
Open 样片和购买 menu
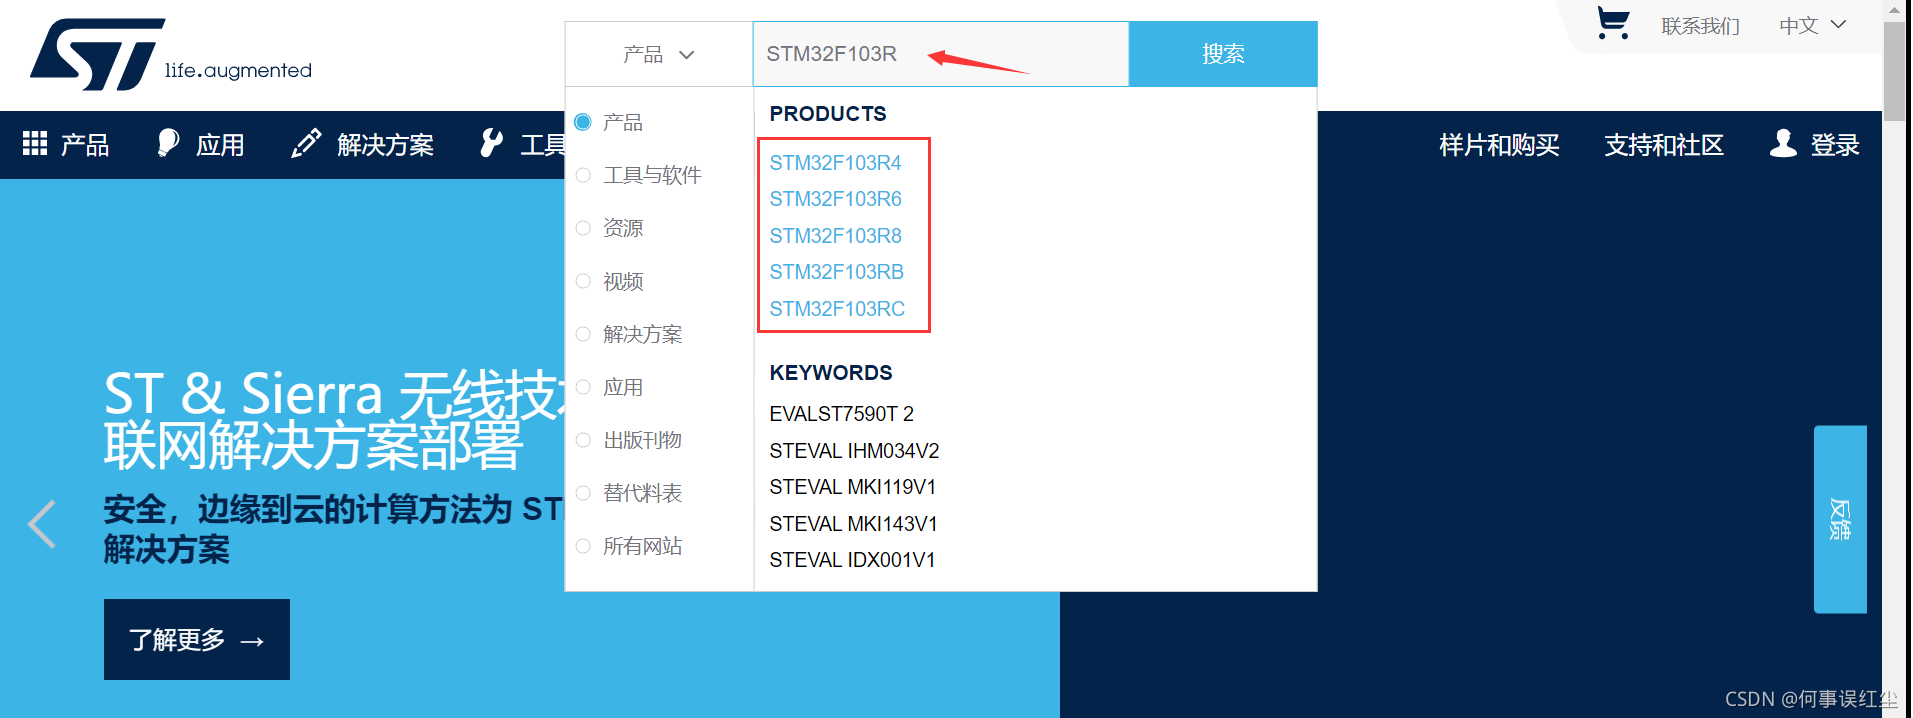pos(1499,145)
